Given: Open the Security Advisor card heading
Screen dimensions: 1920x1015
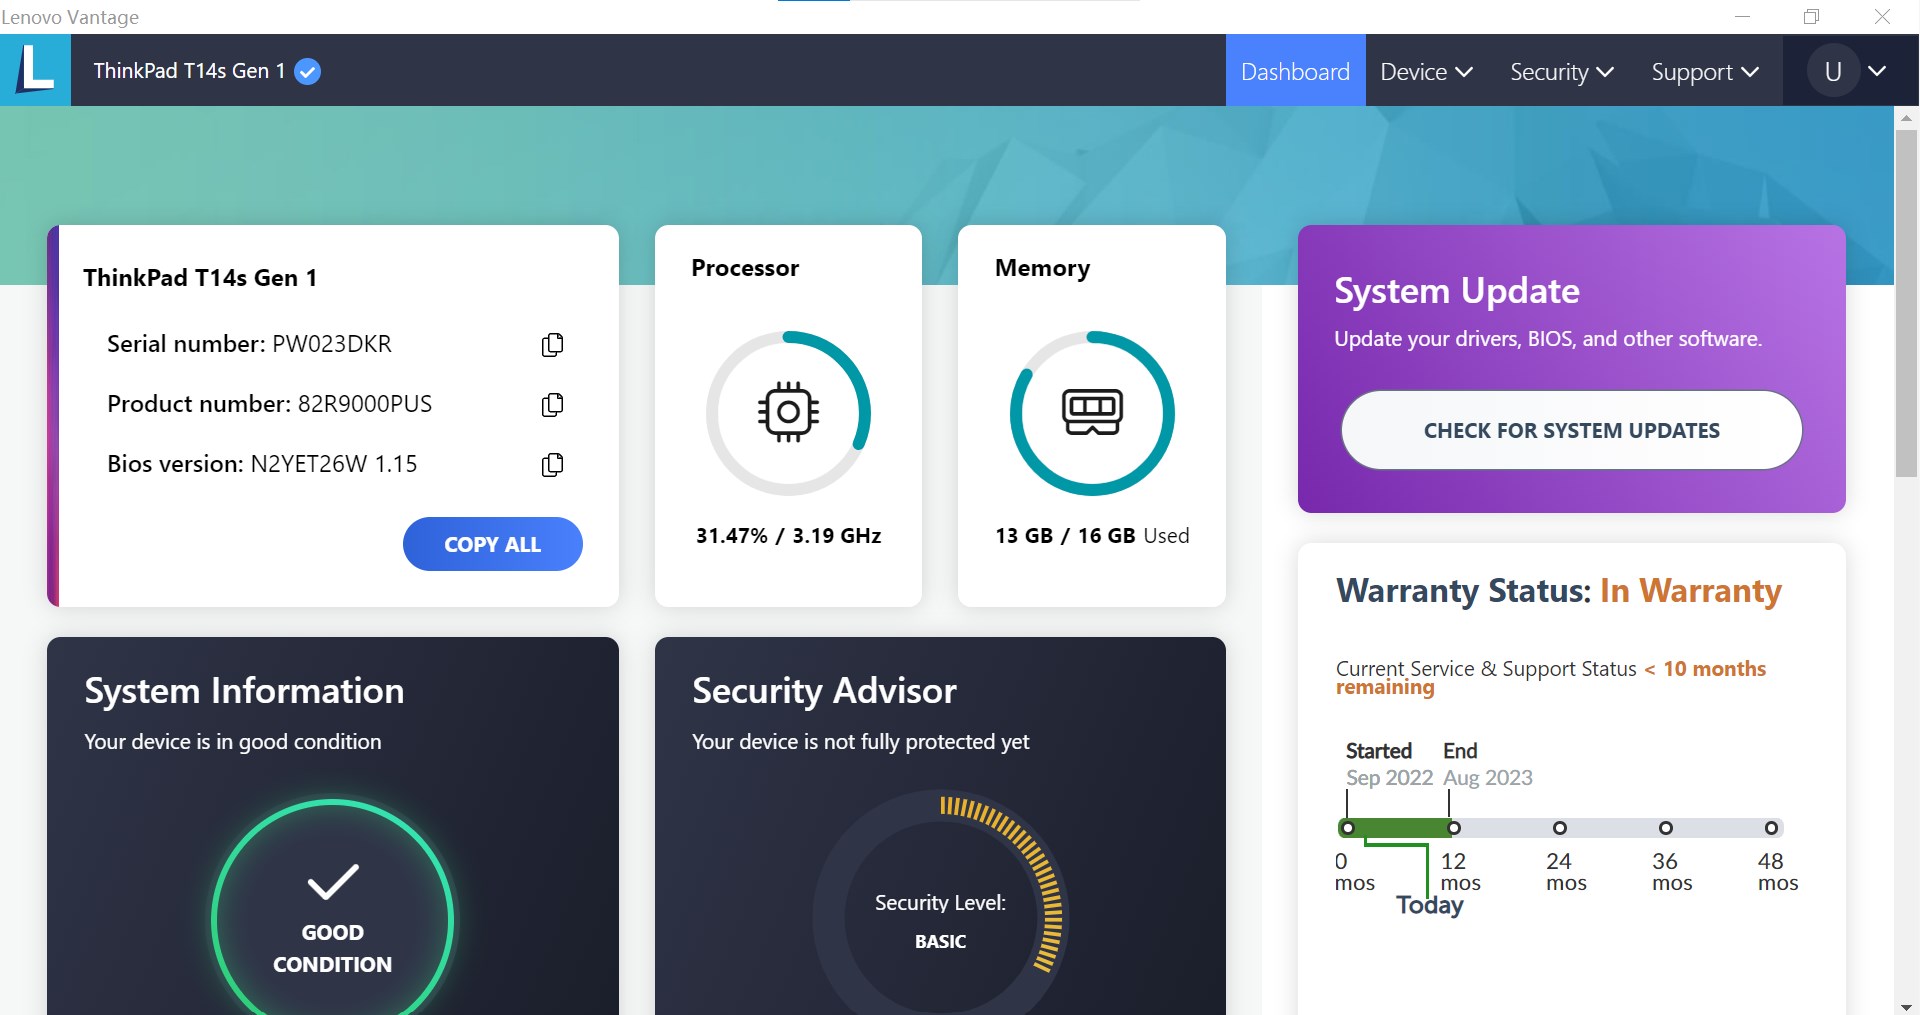Looking at the screenshot, I should pos(824,691).
